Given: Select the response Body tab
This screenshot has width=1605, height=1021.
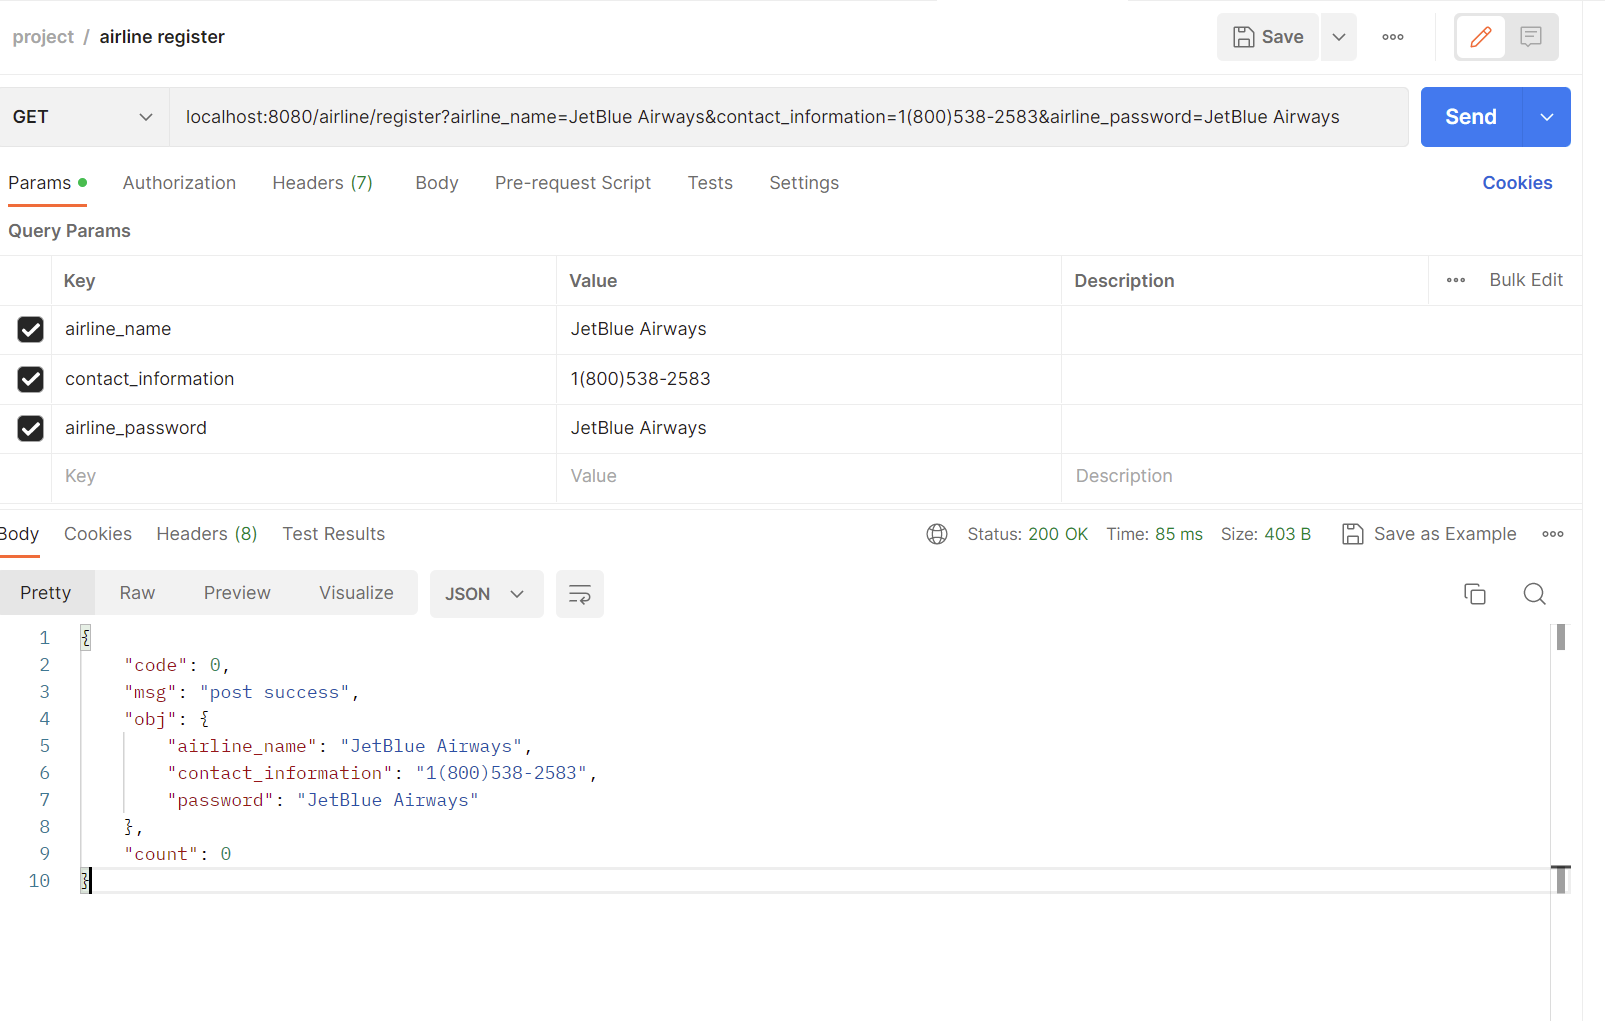Looking at the screenshot, I should pyautogui.click(x=19, y=534).
